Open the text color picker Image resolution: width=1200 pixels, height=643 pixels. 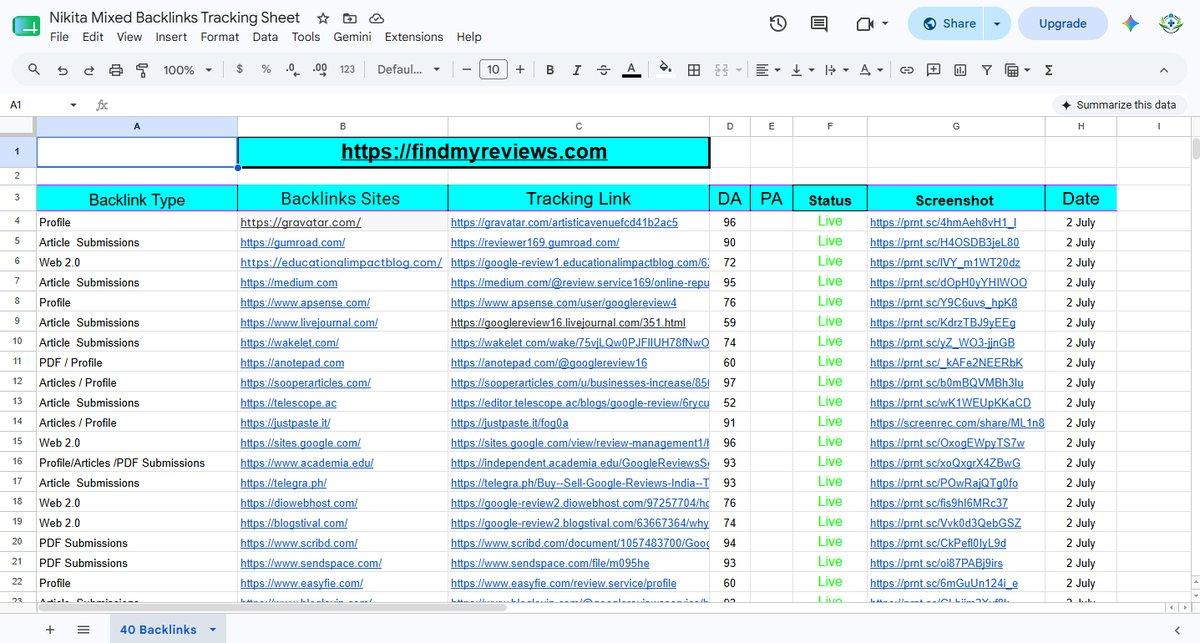click(631, 70)
